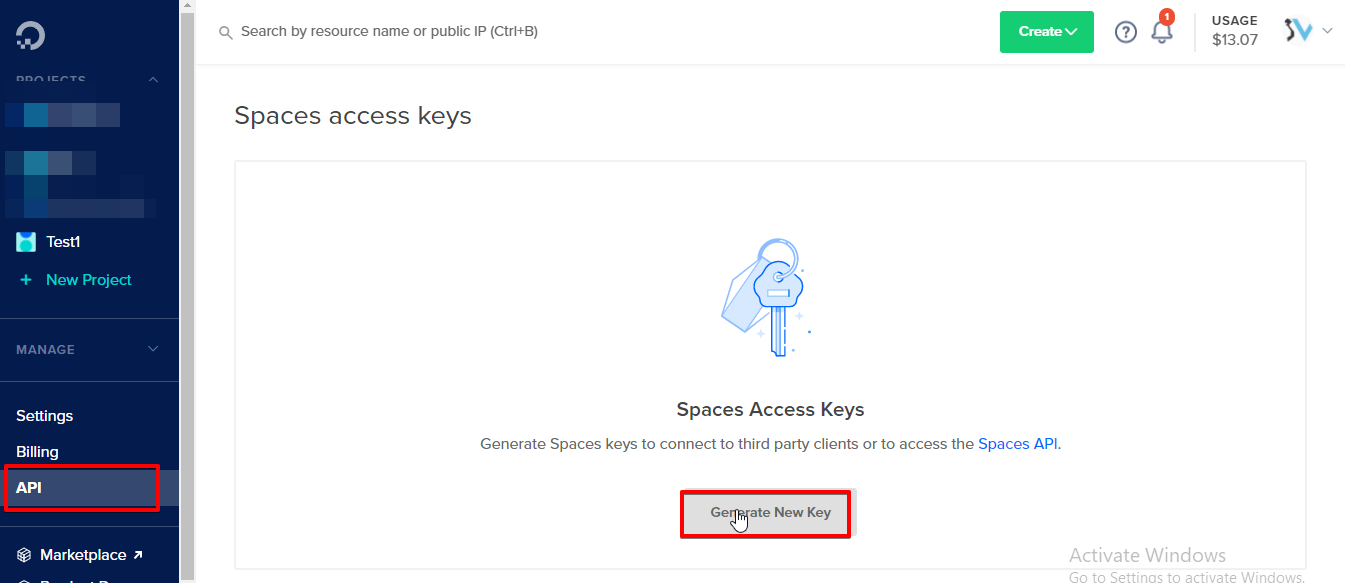Click the DigitalOcean logo icon
Image resolution: width=1345 pixels, height=583 pixels.
[x=30, y=36]
